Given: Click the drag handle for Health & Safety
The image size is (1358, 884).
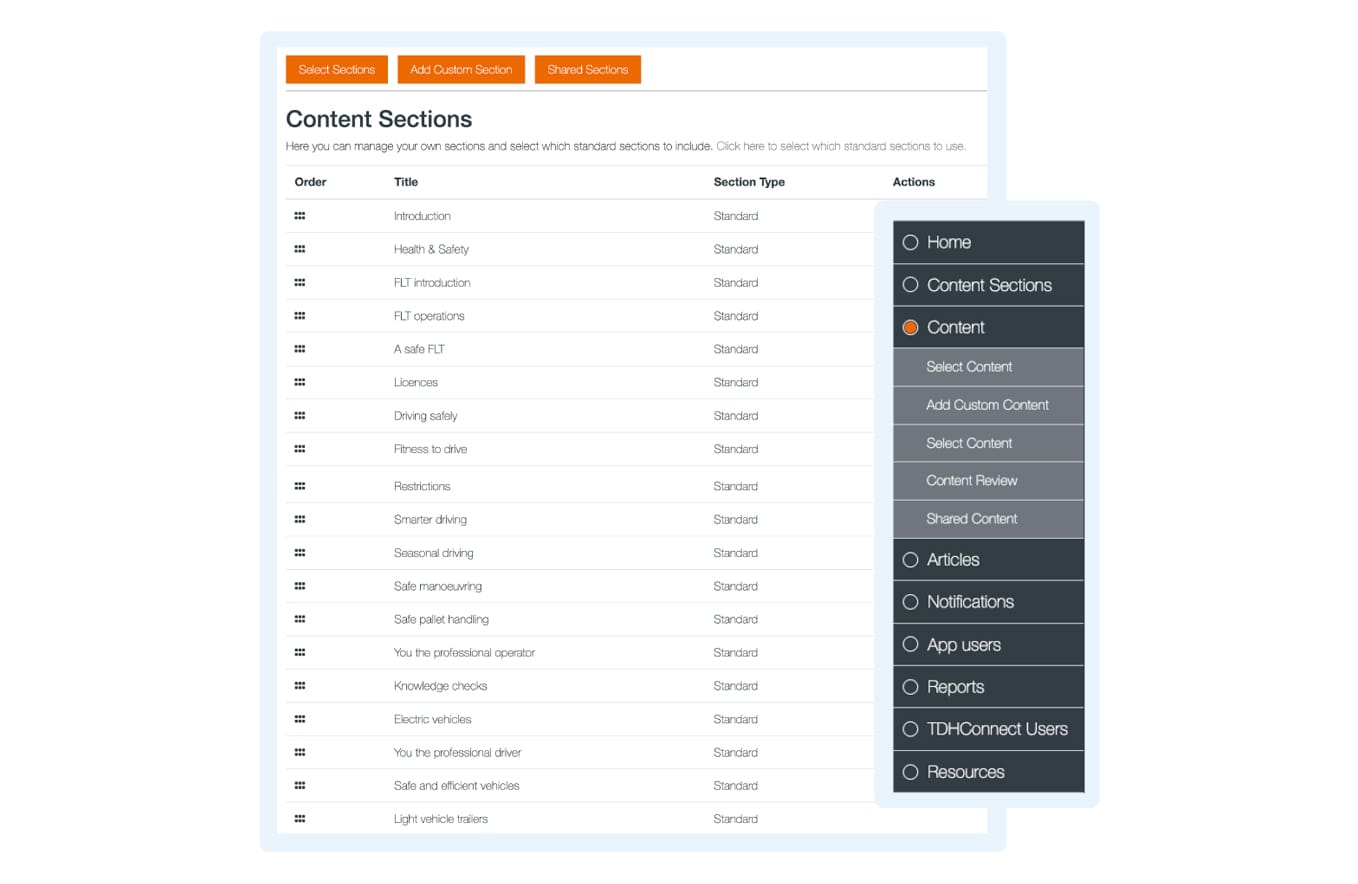Looking at the screenshot, I should click(x=300, y=249).
